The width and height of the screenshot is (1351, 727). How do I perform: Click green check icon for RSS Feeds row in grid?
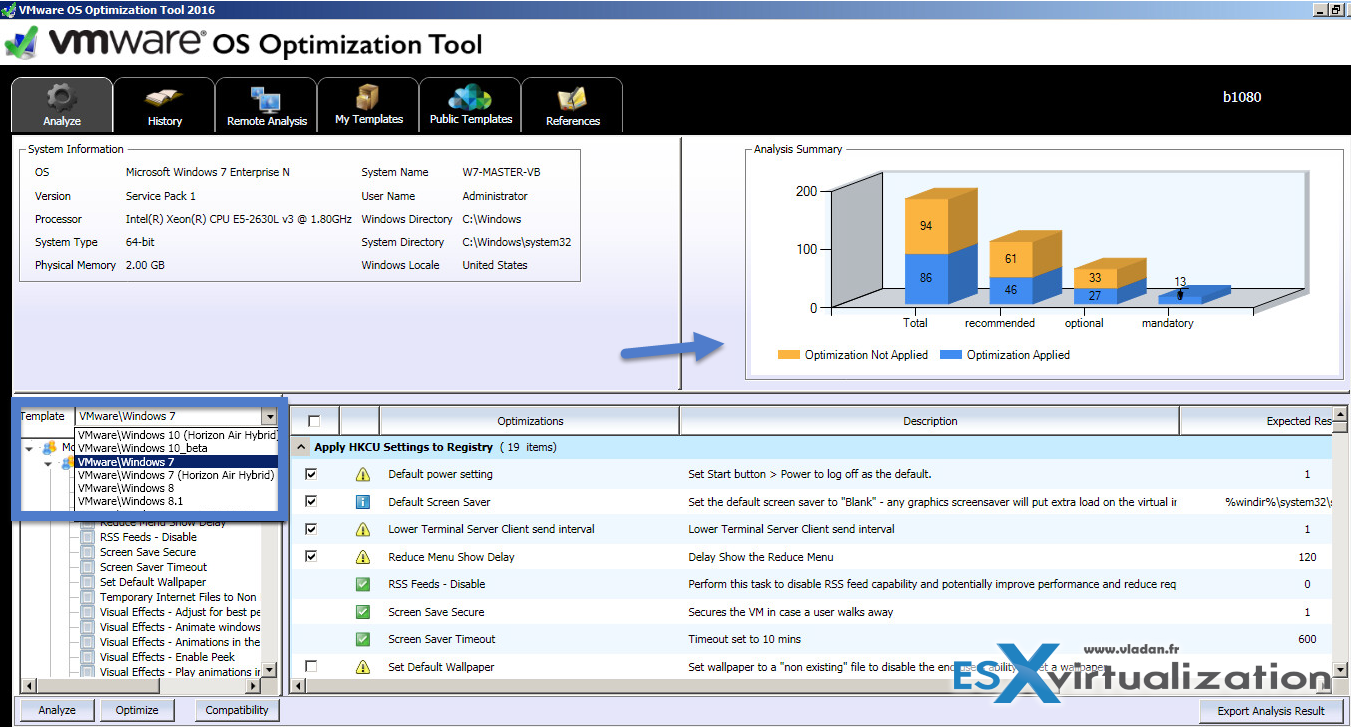[363, 584]
